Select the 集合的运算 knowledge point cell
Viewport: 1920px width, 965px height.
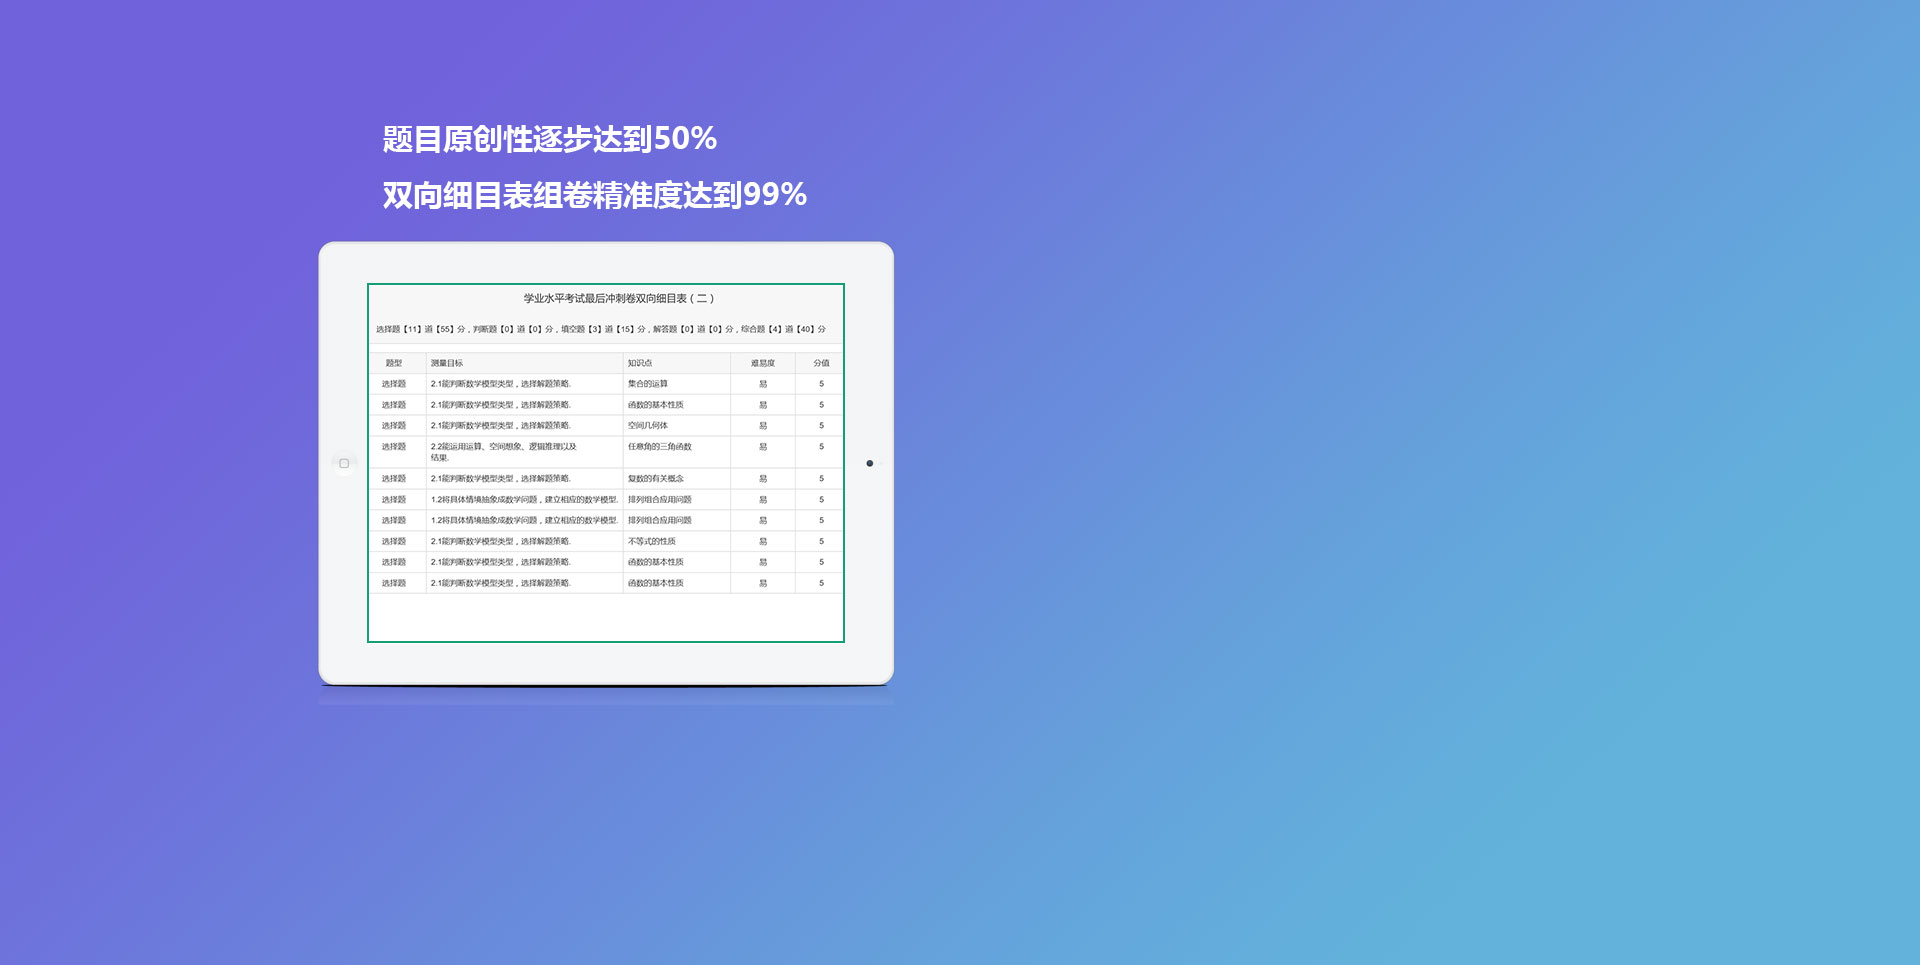click(648, 384)
